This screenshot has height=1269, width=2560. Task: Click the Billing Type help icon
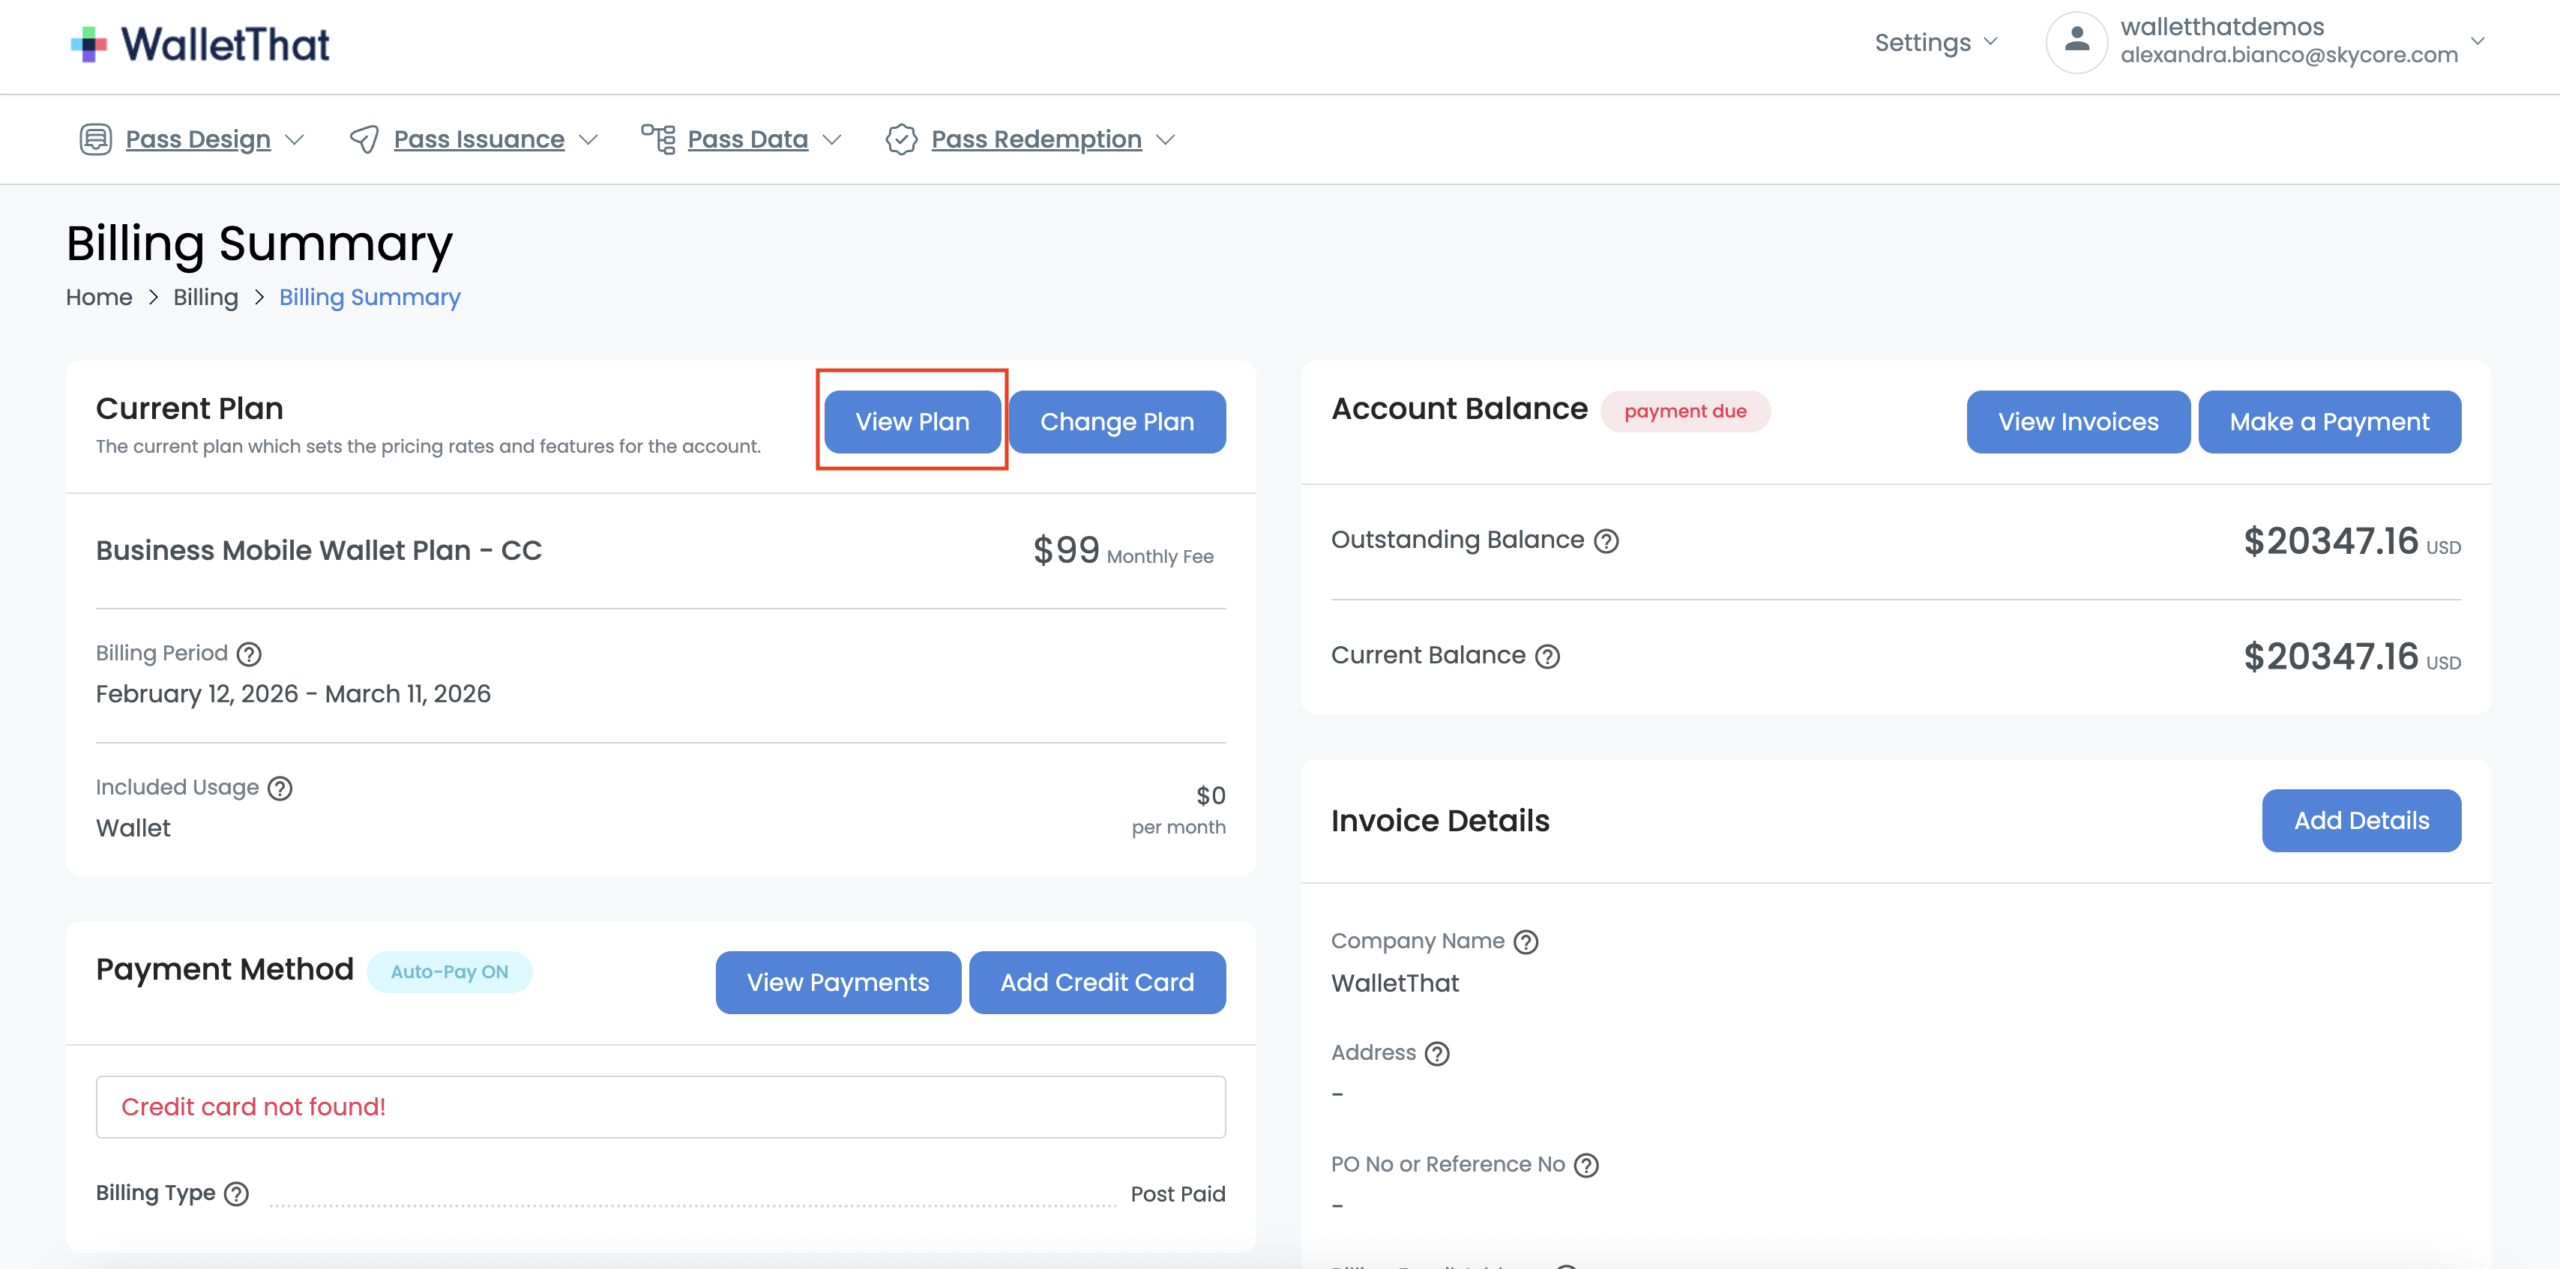(x=236, y=1194)
